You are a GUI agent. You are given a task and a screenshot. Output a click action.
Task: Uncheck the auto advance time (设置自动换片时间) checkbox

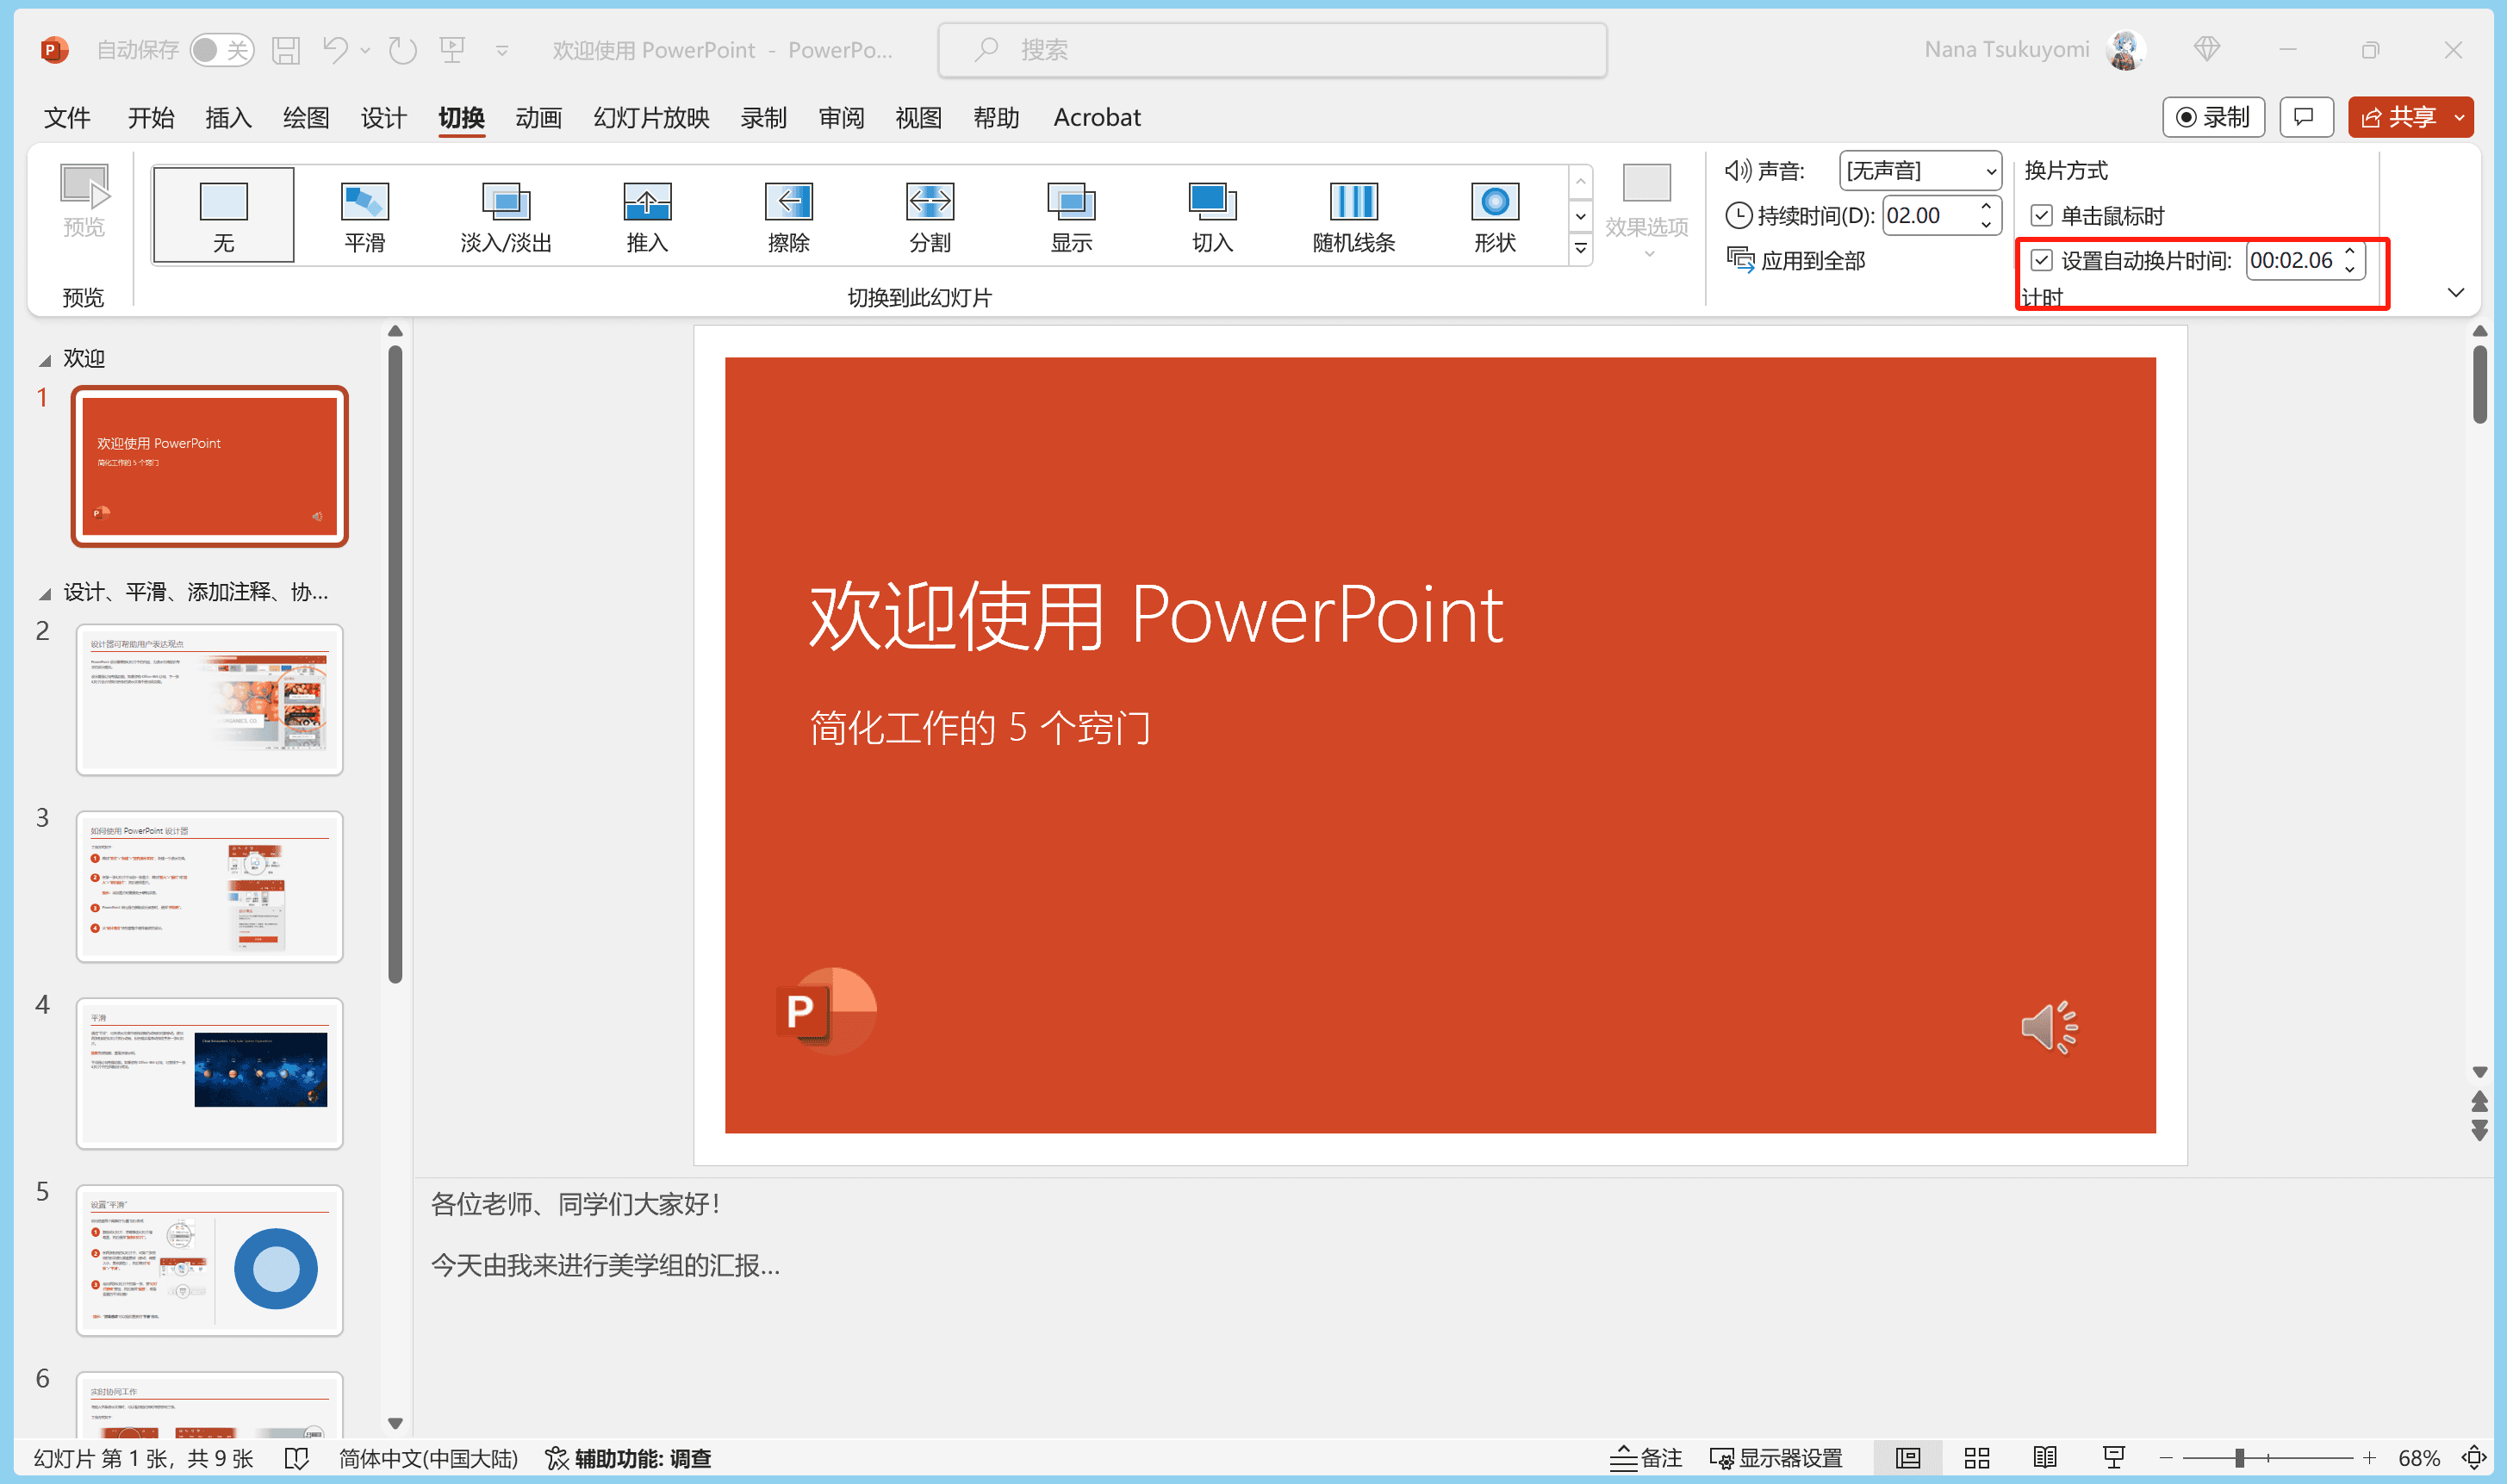(2041, 261)
